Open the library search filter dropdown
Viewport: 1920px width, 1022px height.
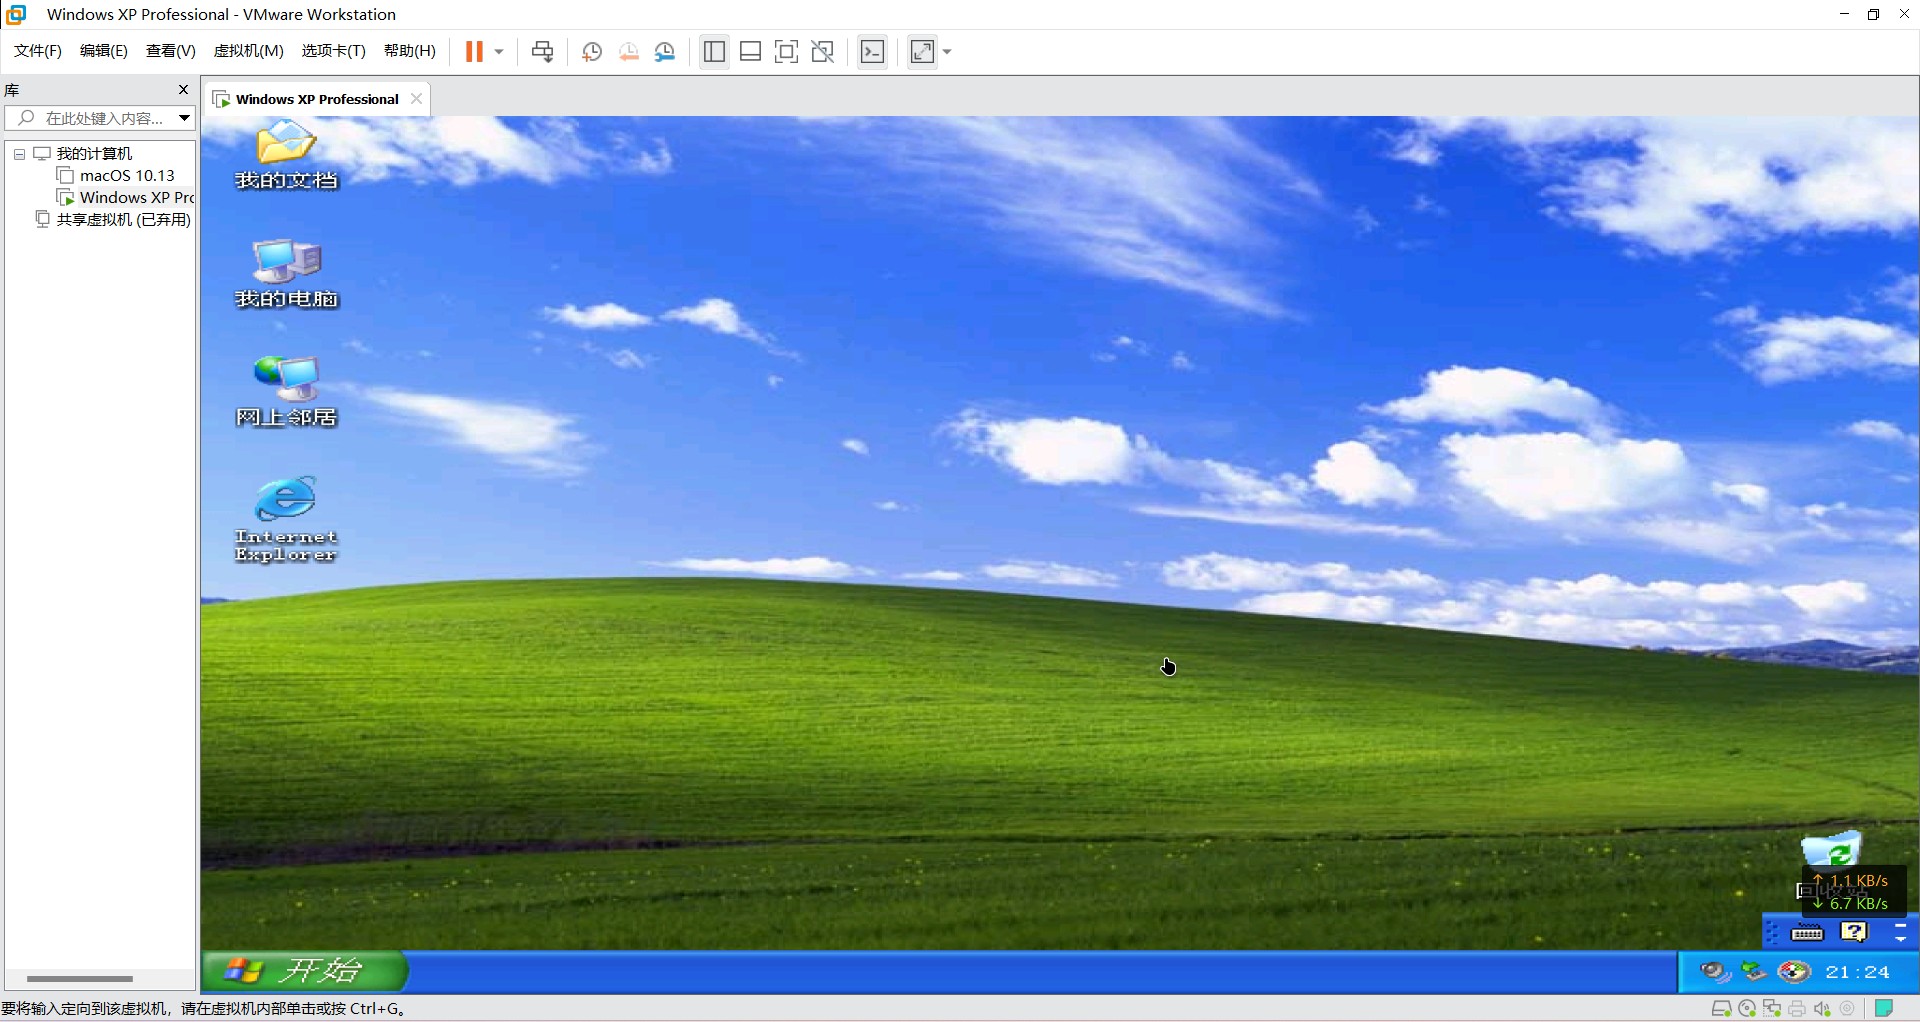[x=184, y=118]
